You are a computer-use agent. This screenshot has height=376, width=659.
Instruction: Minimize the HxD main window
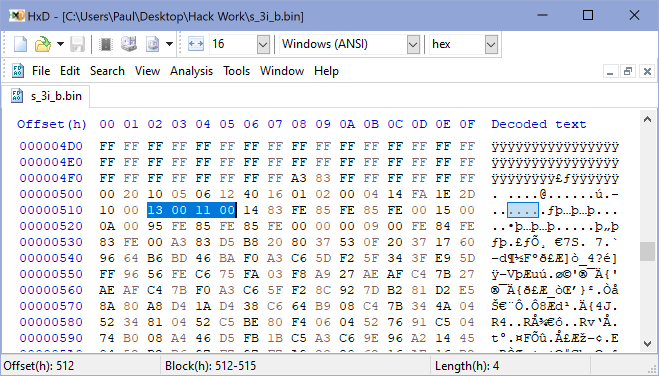(543, 16)
